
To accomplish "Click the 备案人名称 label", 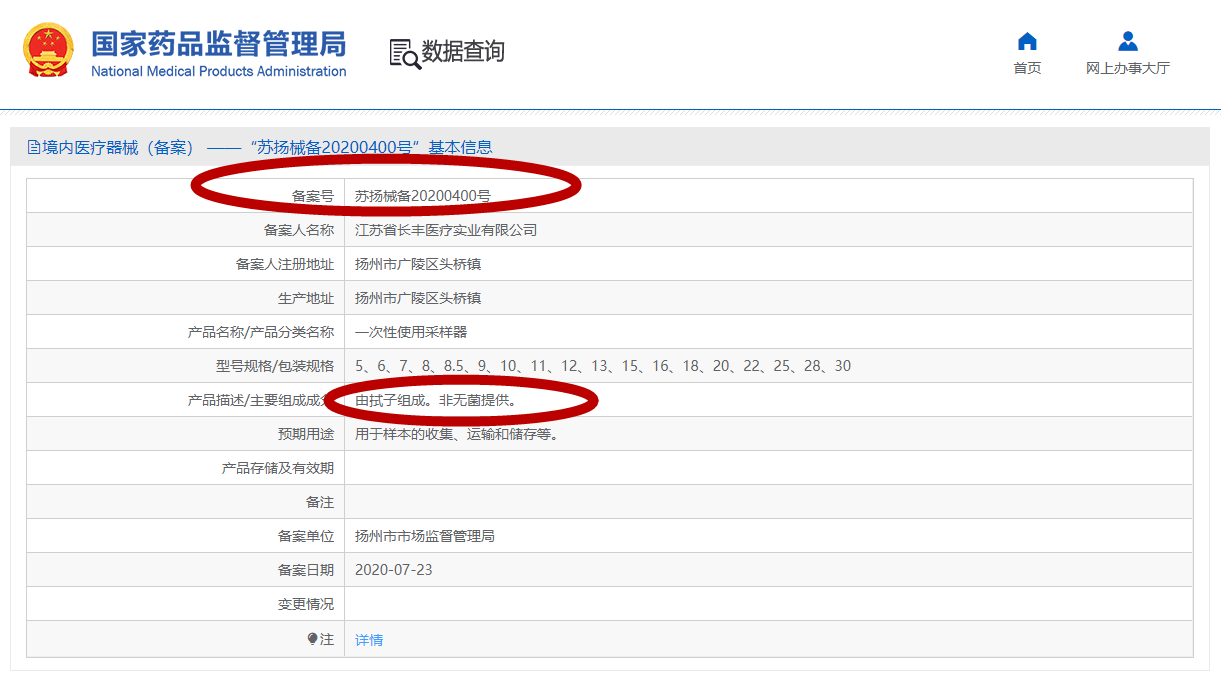I will coord(299,230).
